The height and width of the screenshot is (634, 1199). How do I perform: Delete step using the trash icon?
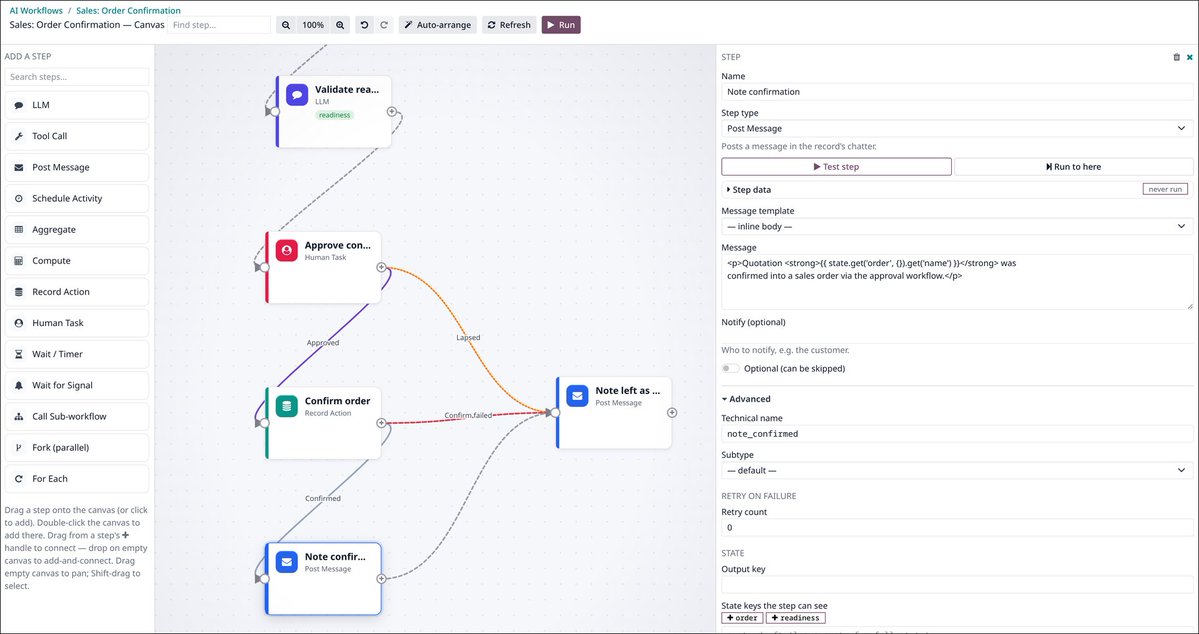tap(1176, 57)
